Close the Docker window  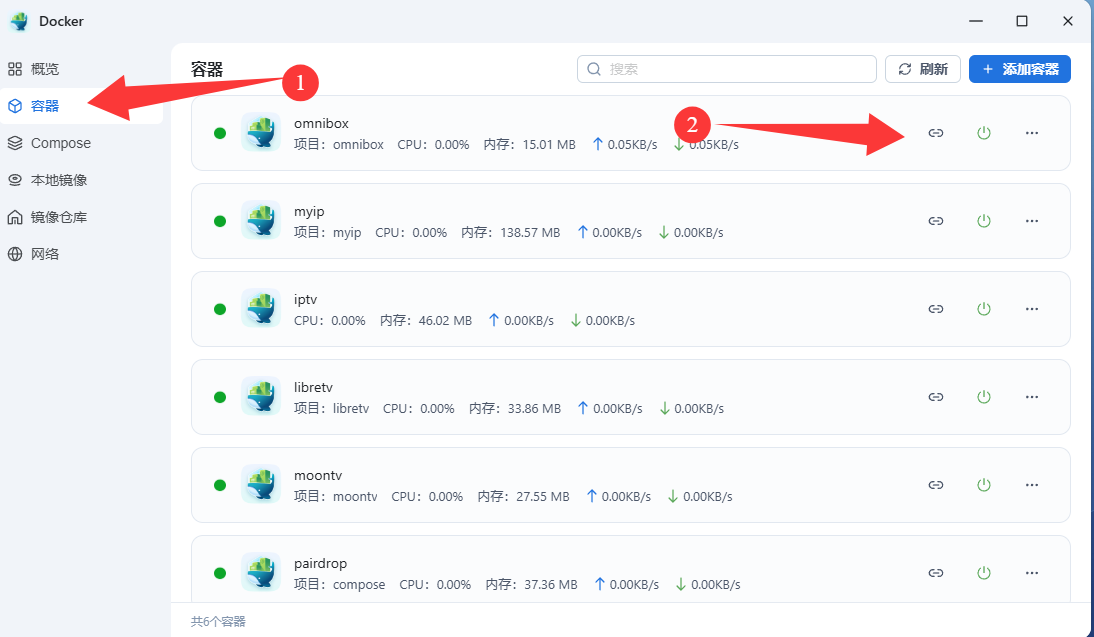pyautogui.click(x=1067, y=21)
